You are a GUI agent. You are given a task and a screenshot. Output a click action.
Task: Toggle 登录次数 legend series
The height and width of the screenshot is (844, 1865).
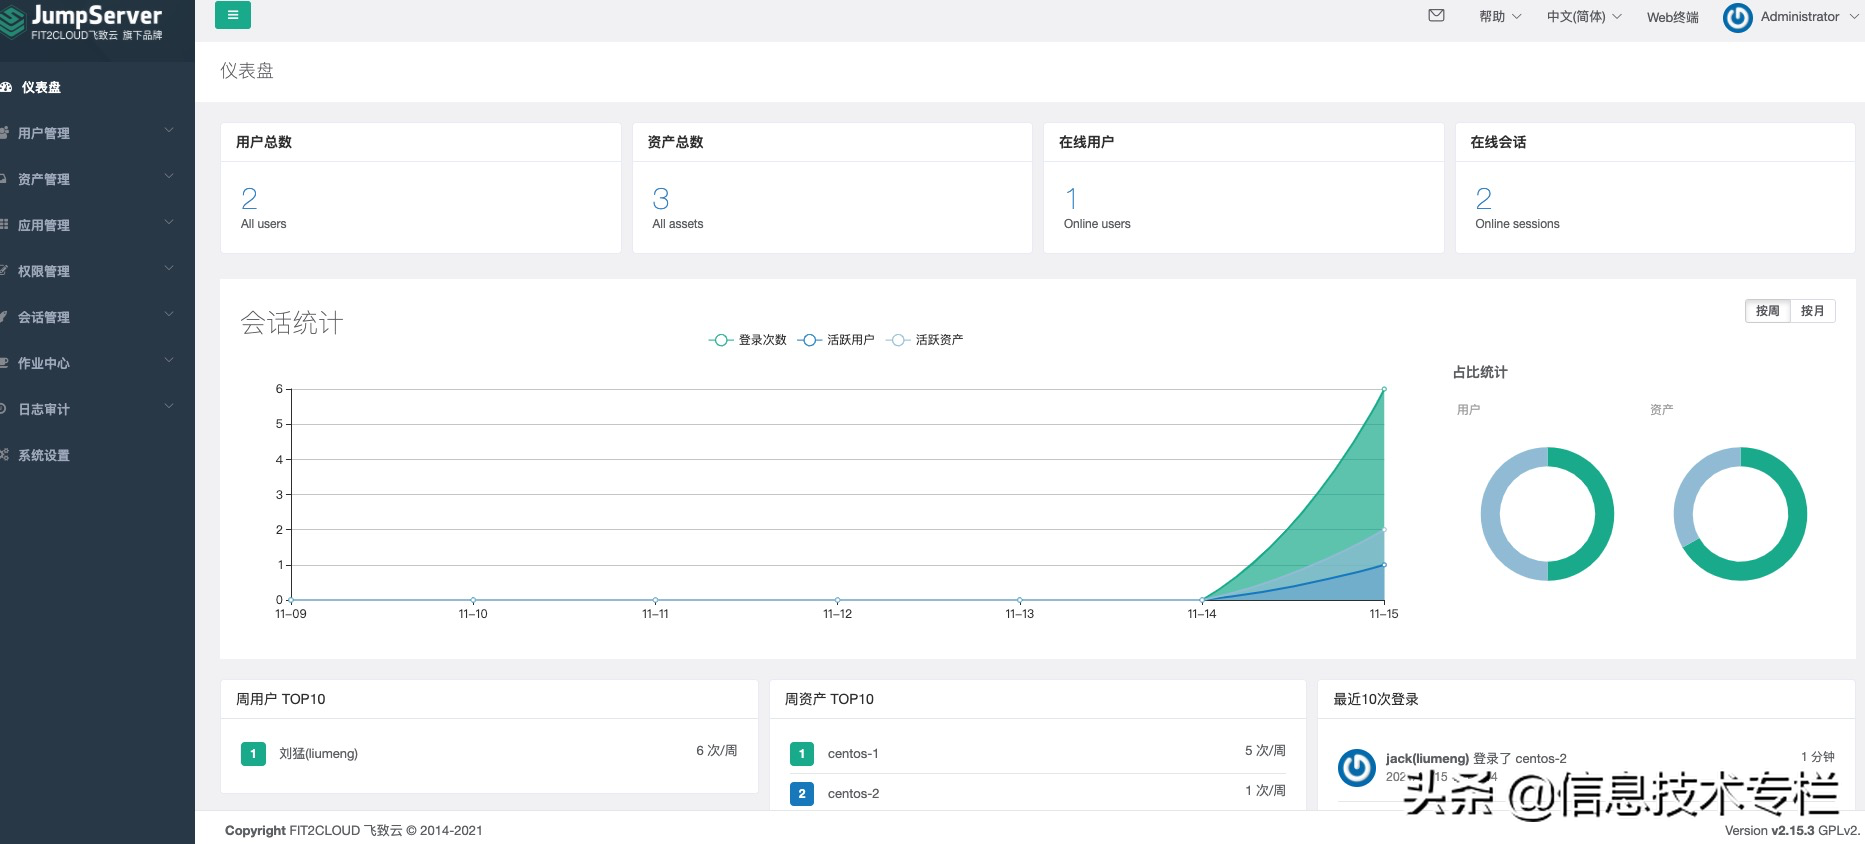pyautogui.click(x=748, y=340)
